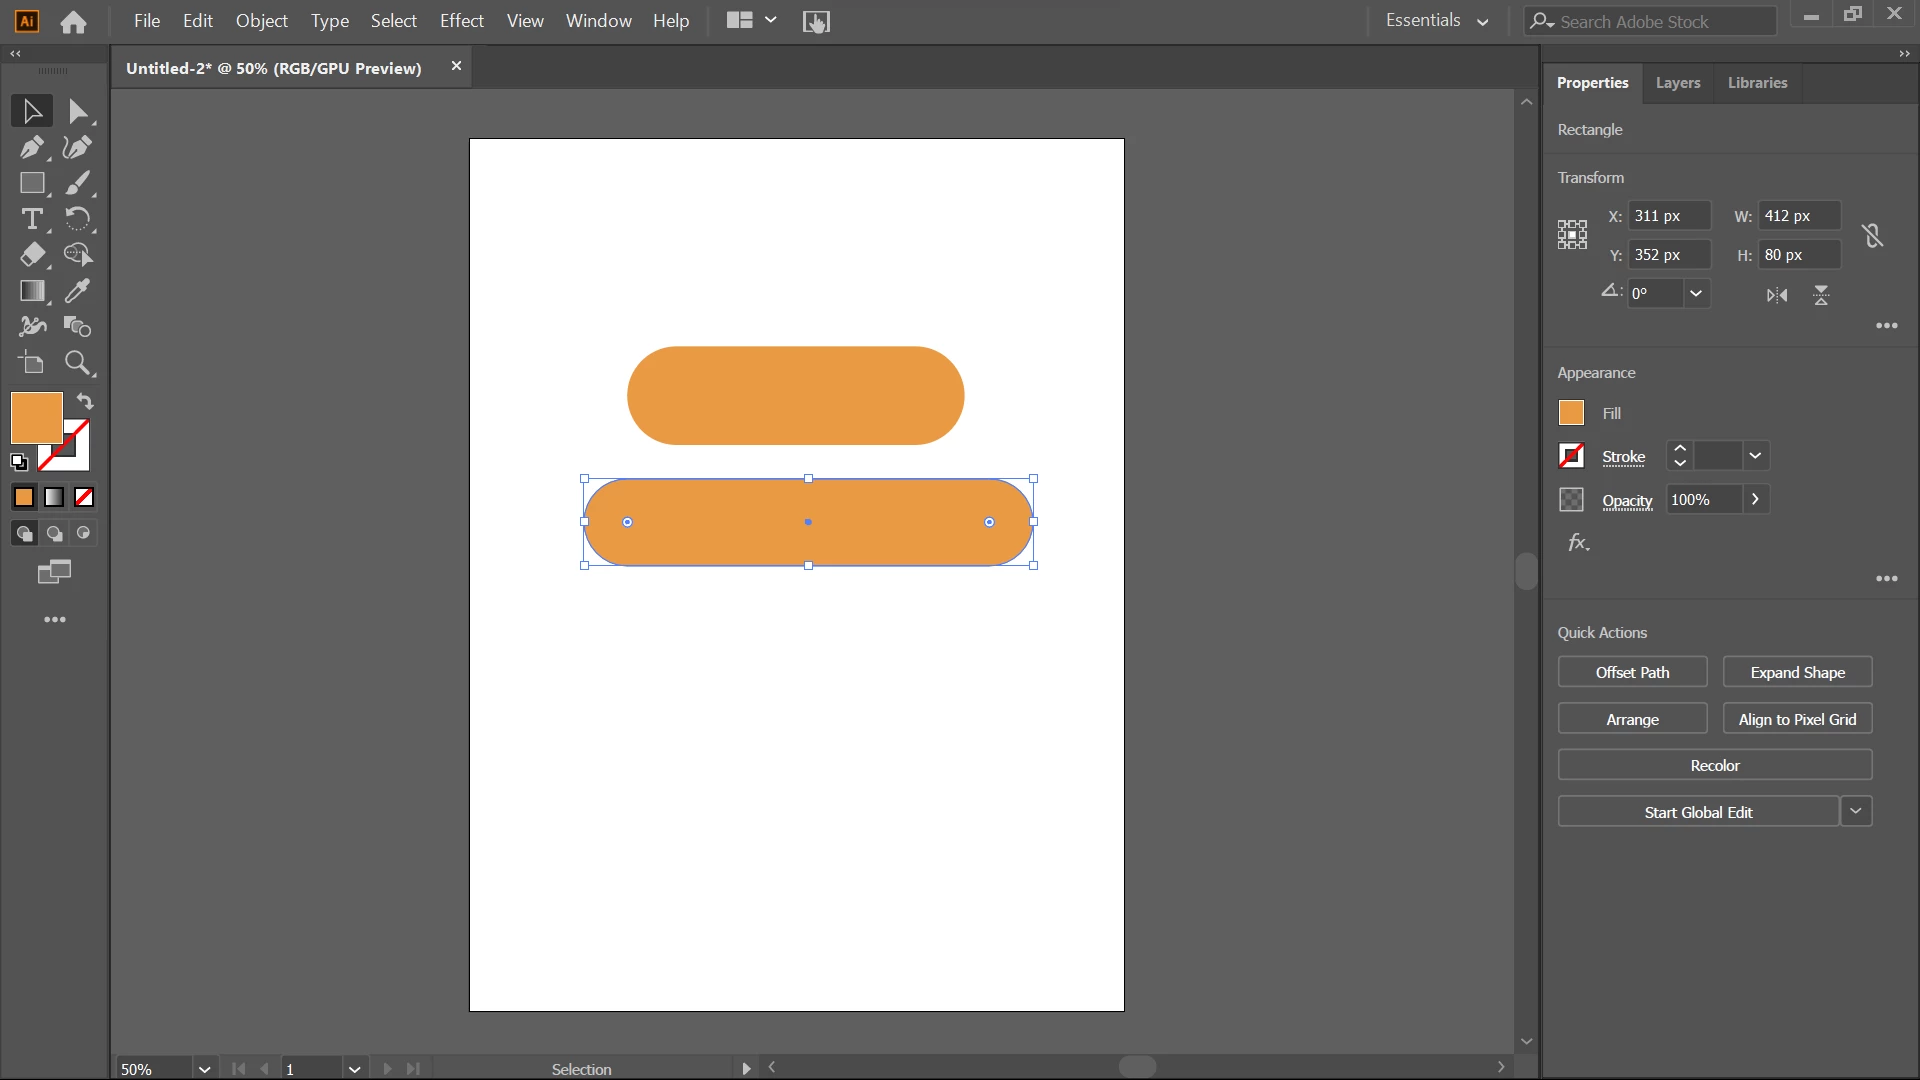Click the Offset Path button
The width and height of the screenshot is (1920, 1080).
click(1632, 672)
